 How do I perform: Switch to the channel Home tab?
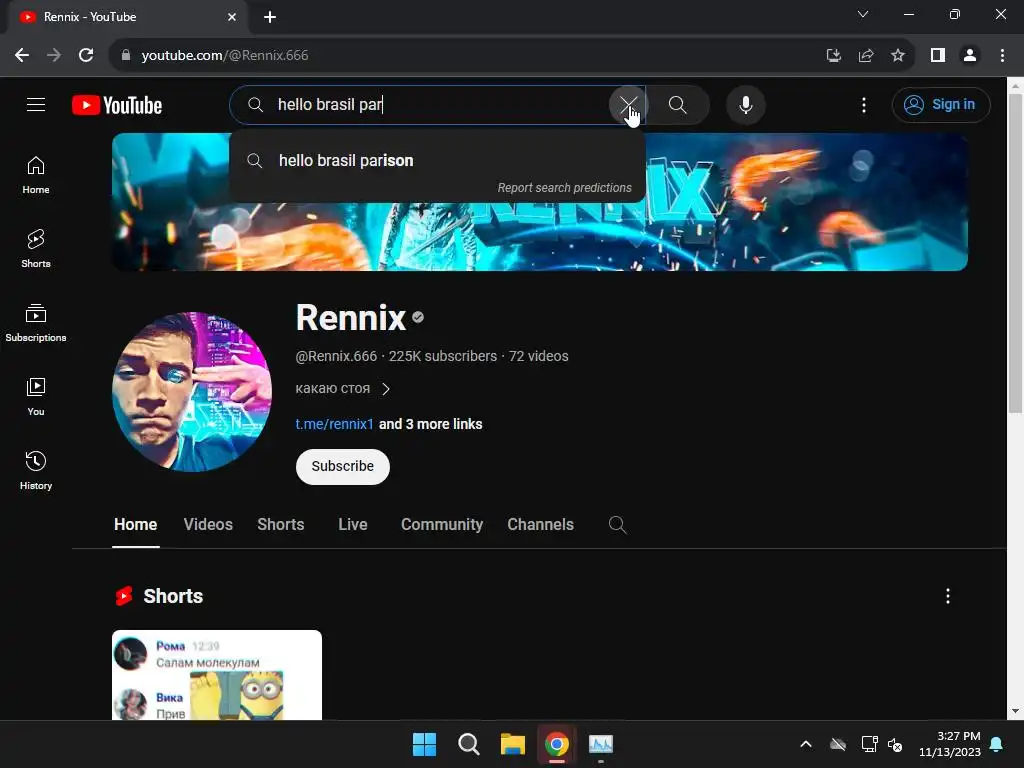[x=135, y=525]
